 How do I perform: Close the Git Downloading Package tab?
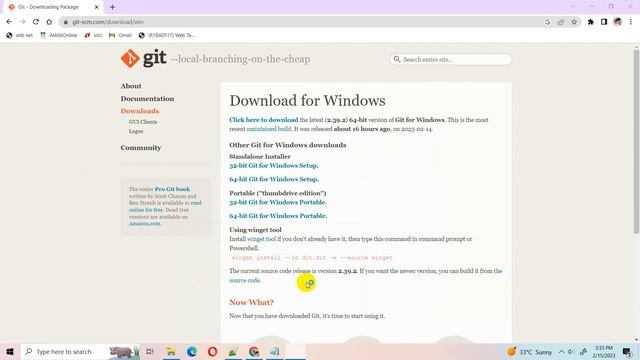point(96,7)
